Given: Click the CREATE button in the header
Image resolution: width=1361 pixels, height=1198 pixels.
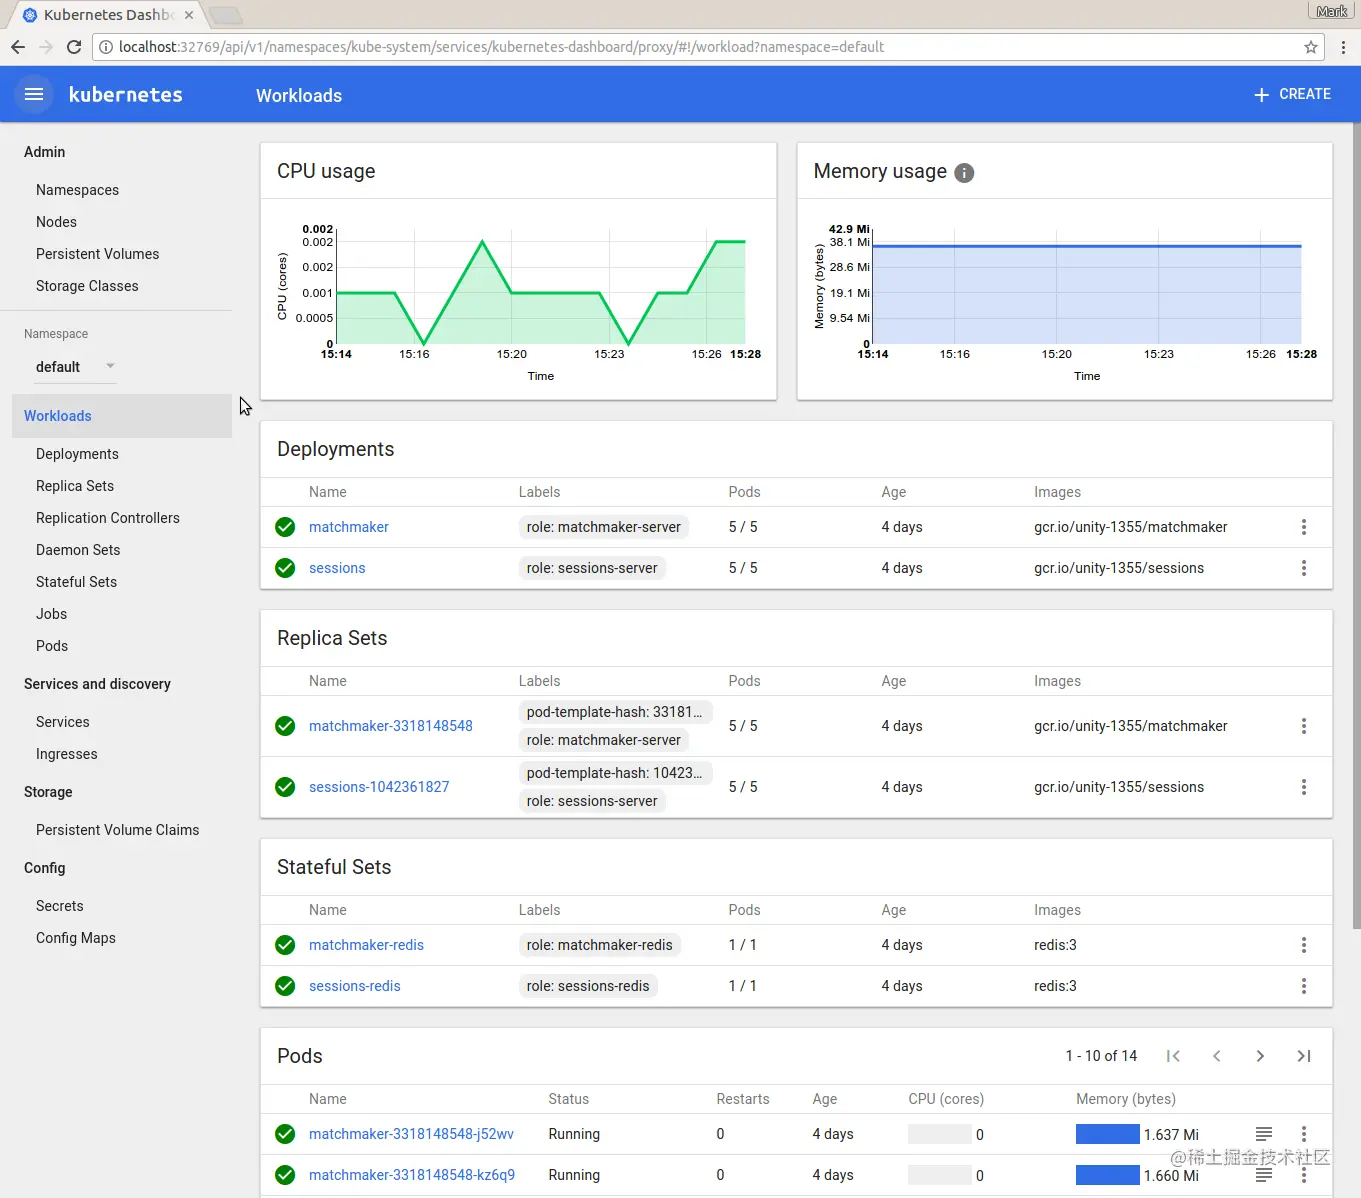Looking at the screenshot, I should click(1291, 94).
